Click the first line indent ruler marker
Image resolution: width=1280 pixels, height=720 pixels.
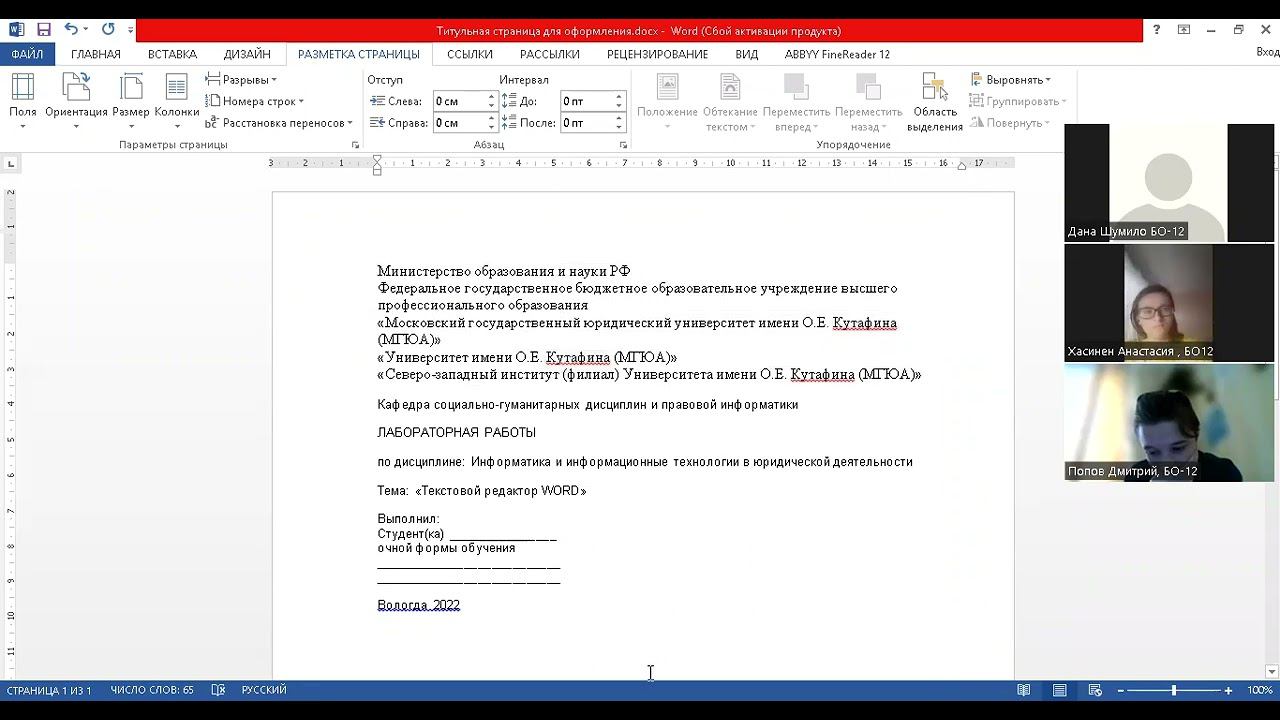coord(377,159)
